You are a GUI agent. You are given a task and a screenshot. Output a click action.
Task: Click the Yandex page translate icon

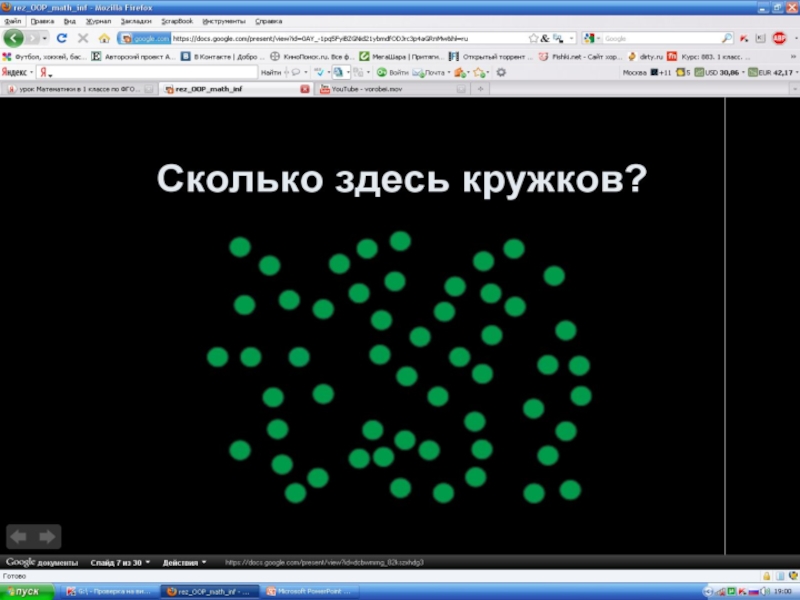click(x=338, y=72)
